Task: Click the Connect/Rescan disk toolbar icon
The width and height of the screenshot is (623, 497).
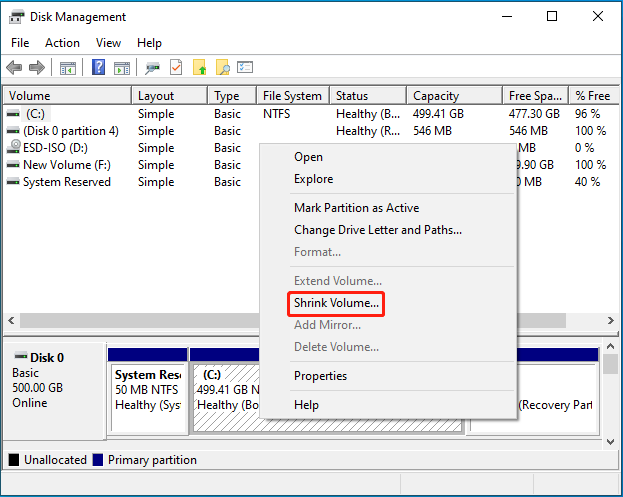Action: pyautogui.click(x=153, y=68)
